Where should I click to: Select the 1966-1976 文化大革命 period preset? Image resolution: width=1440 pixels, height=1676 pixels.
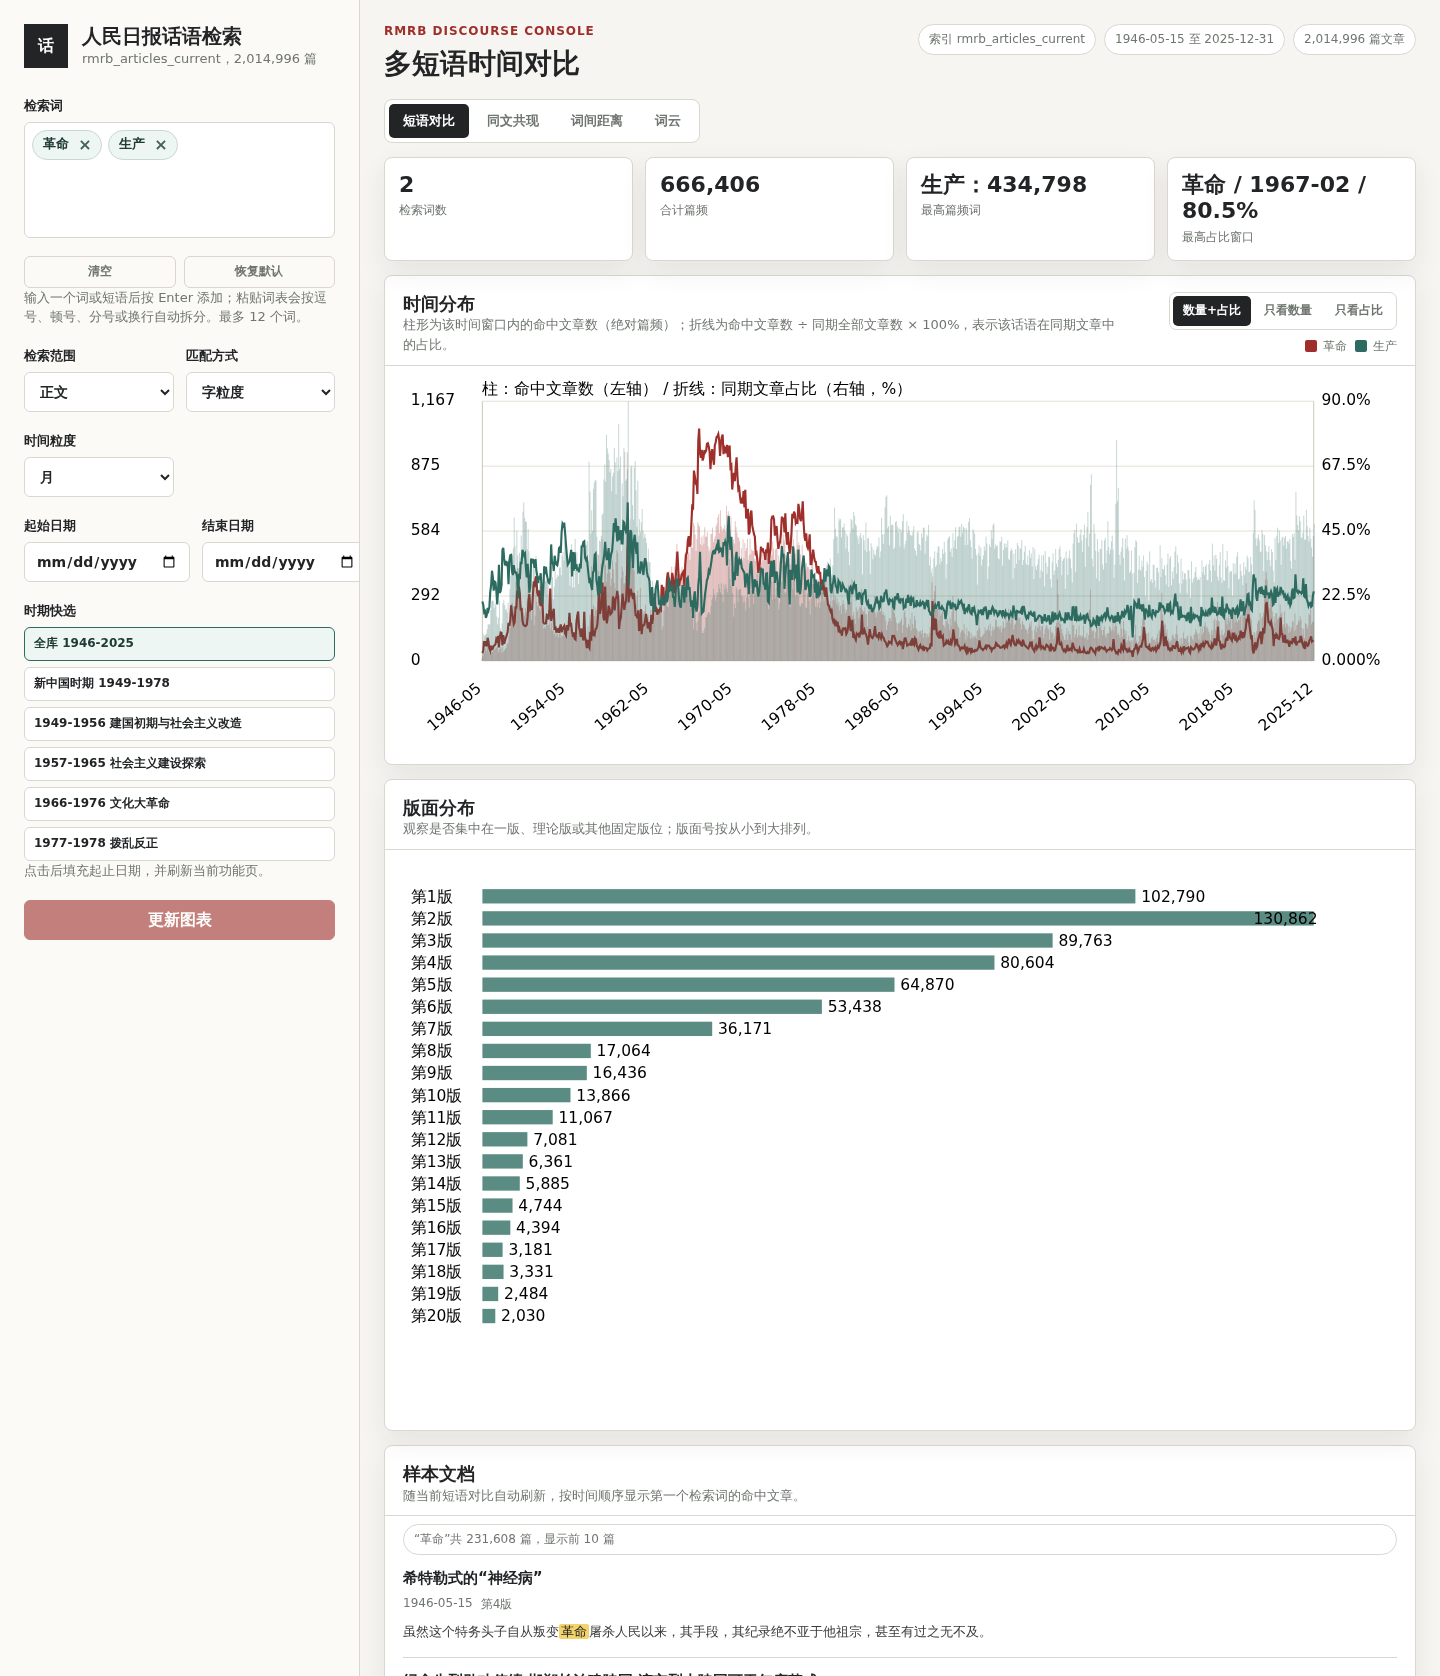tap(179, 804)
